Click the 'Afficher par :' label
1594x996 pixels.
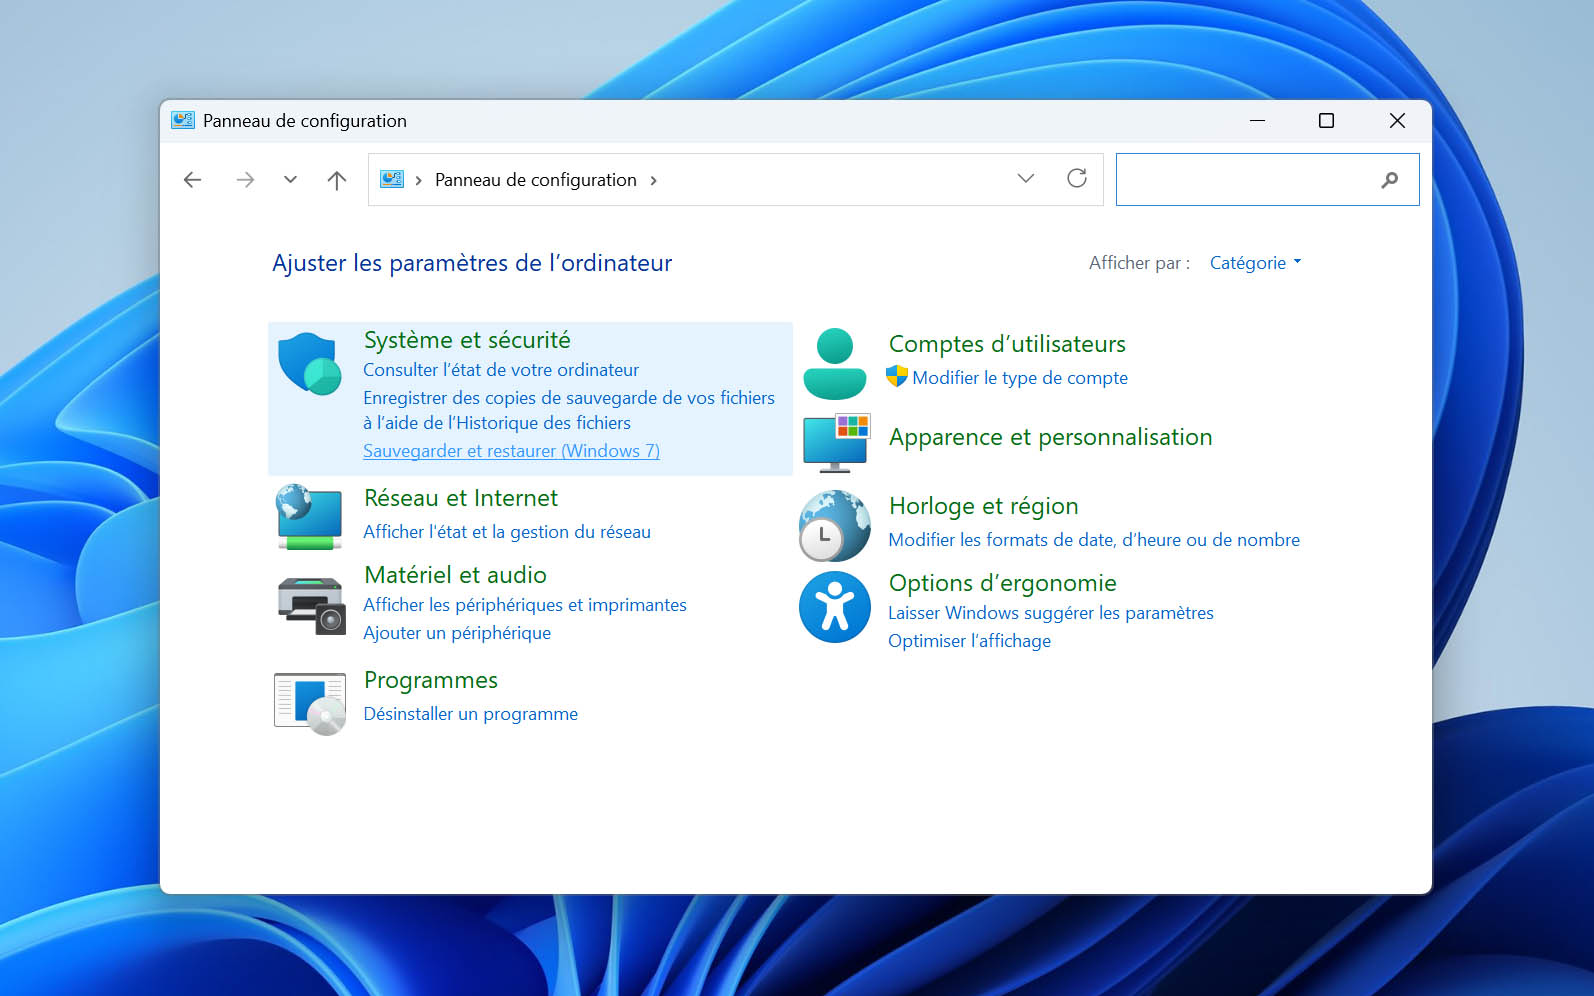(x=1139, y=263)
